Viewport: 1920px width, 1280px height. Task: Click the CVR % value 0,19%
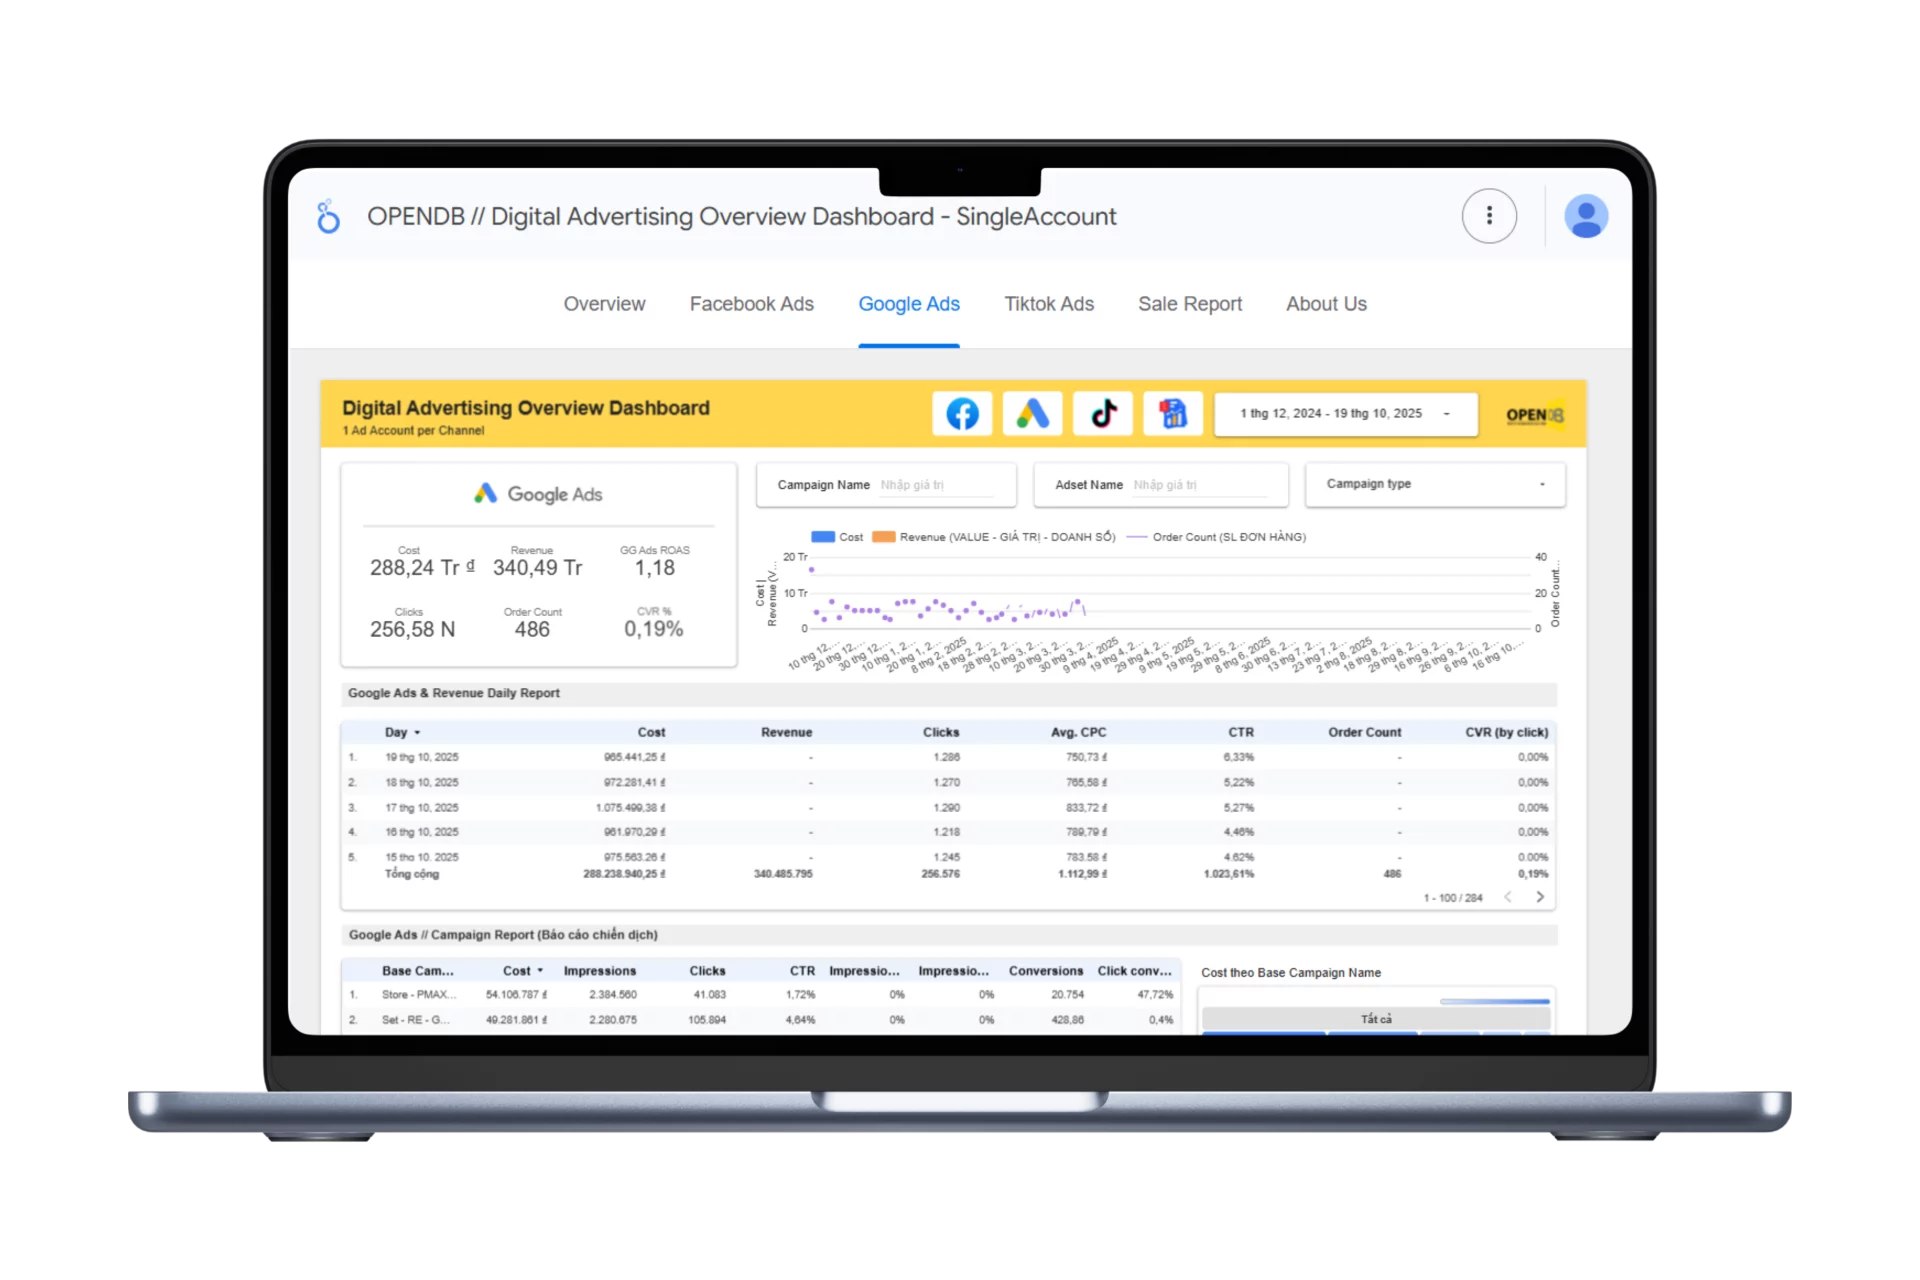click(x=654, y=630)
